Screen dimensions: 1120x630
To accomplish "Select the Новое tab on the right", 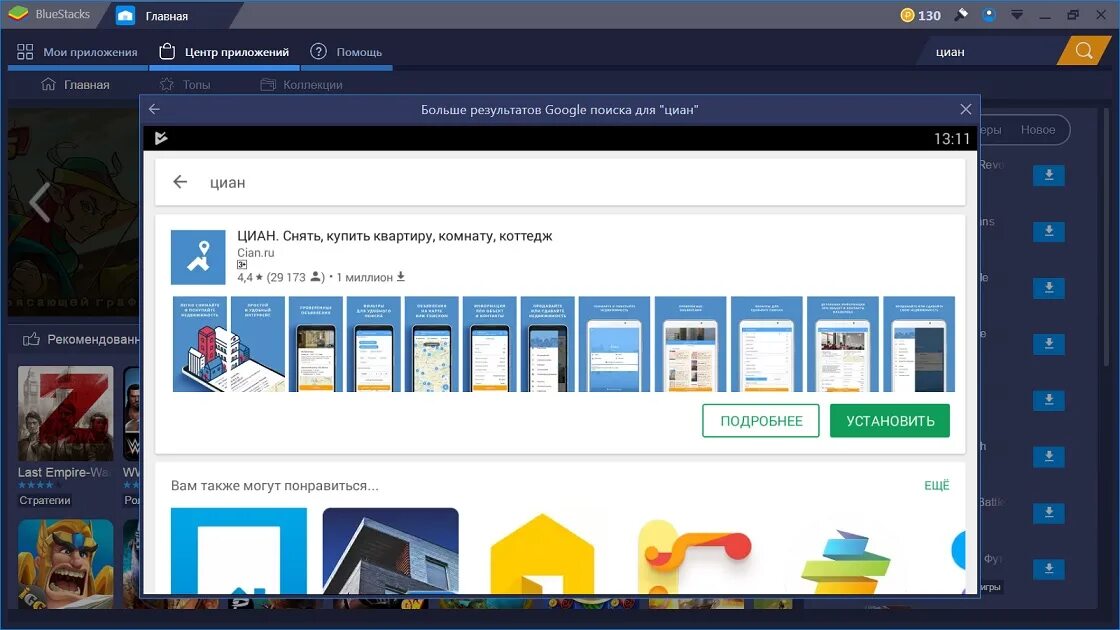I will pyautogui.click(x=1038, y=129).
